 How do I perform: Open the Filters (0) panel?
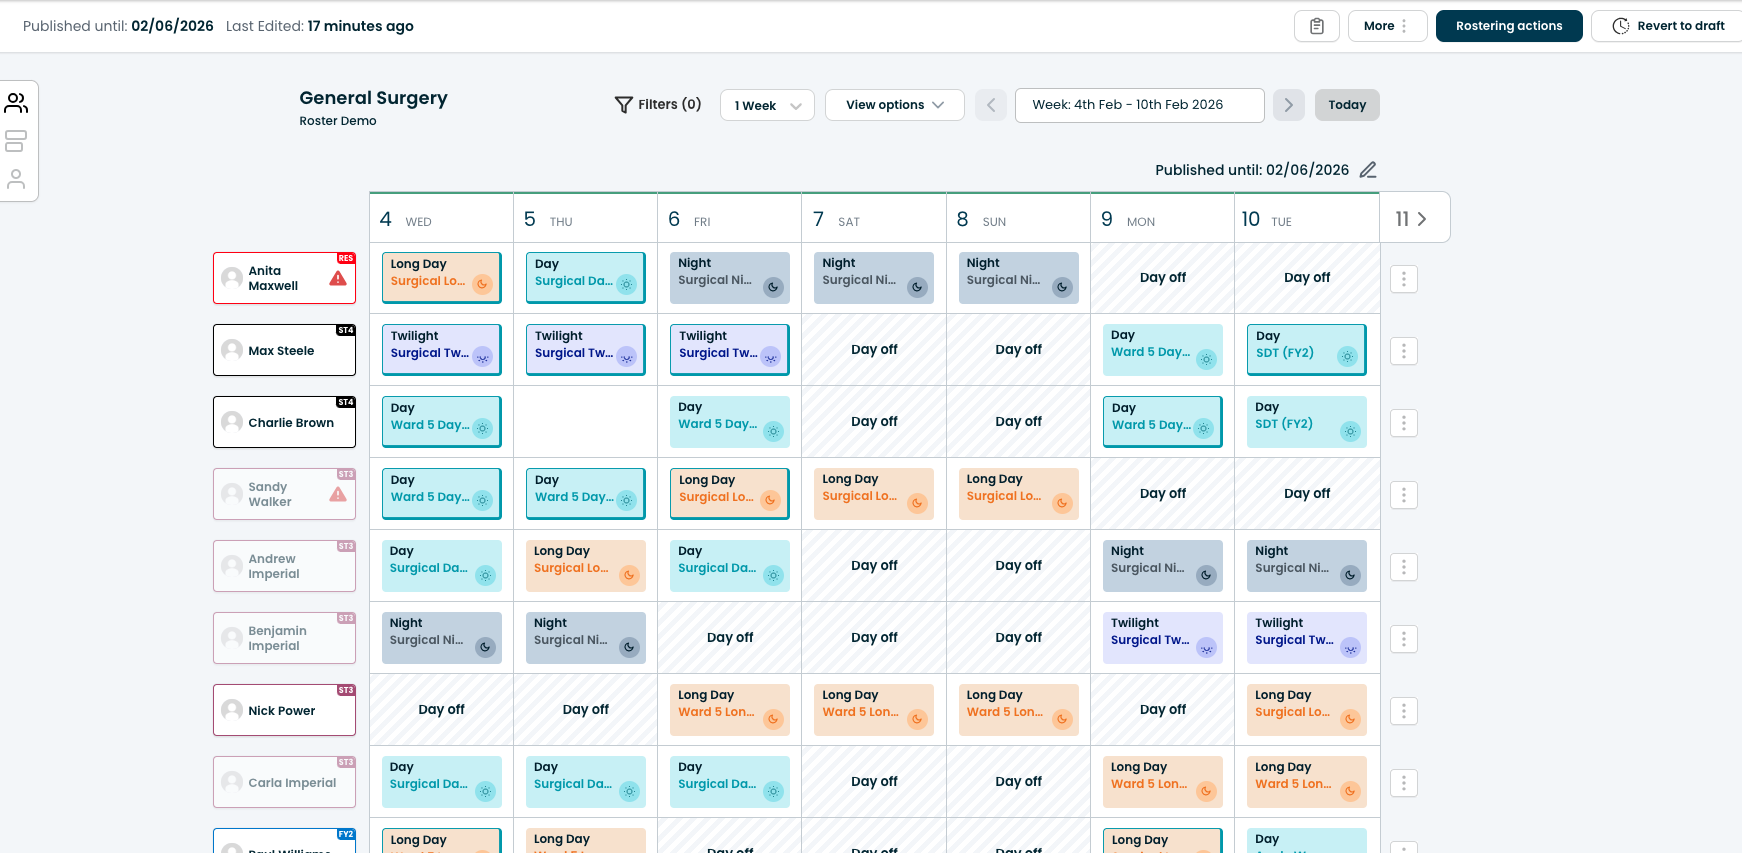pyautogui.click(x=658, y=104)
